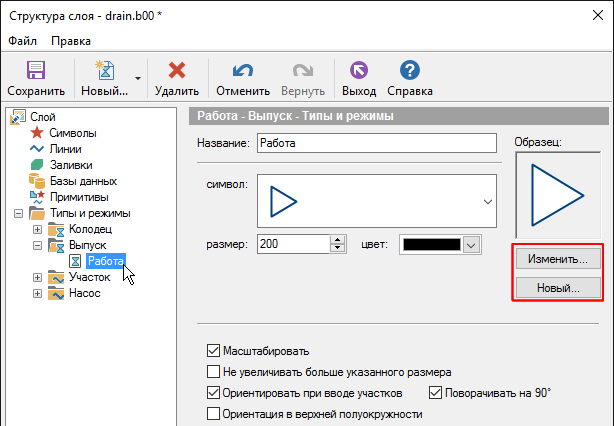Click the Выход exit icon
Screen dimensions: 614x426
tap(358, 71)
